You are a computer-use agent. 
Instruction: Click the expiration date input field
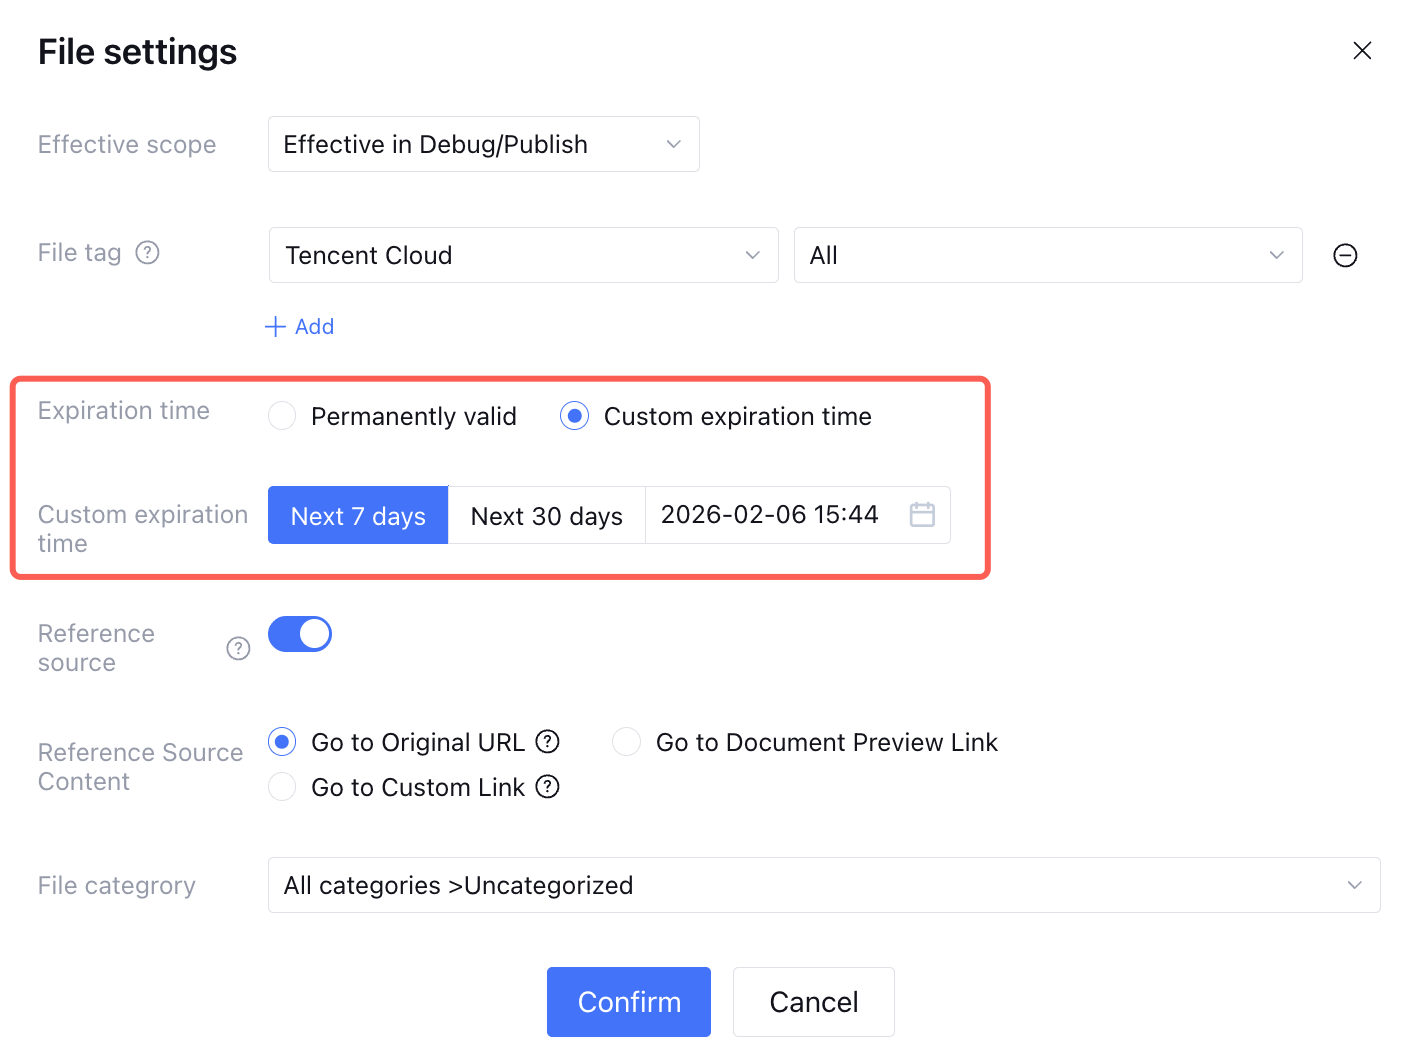pos(770,515)
